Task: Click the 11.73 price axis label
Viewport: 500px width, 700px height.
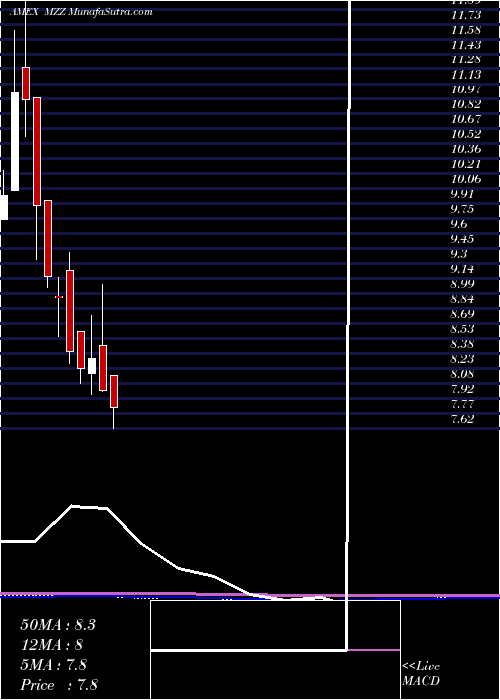Action: tap(466, 15)
